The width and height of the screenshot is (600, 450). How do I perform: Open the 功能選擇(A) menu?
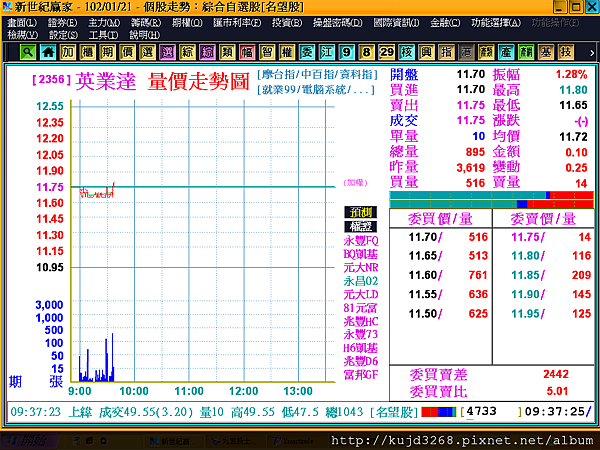coord(496,23)
